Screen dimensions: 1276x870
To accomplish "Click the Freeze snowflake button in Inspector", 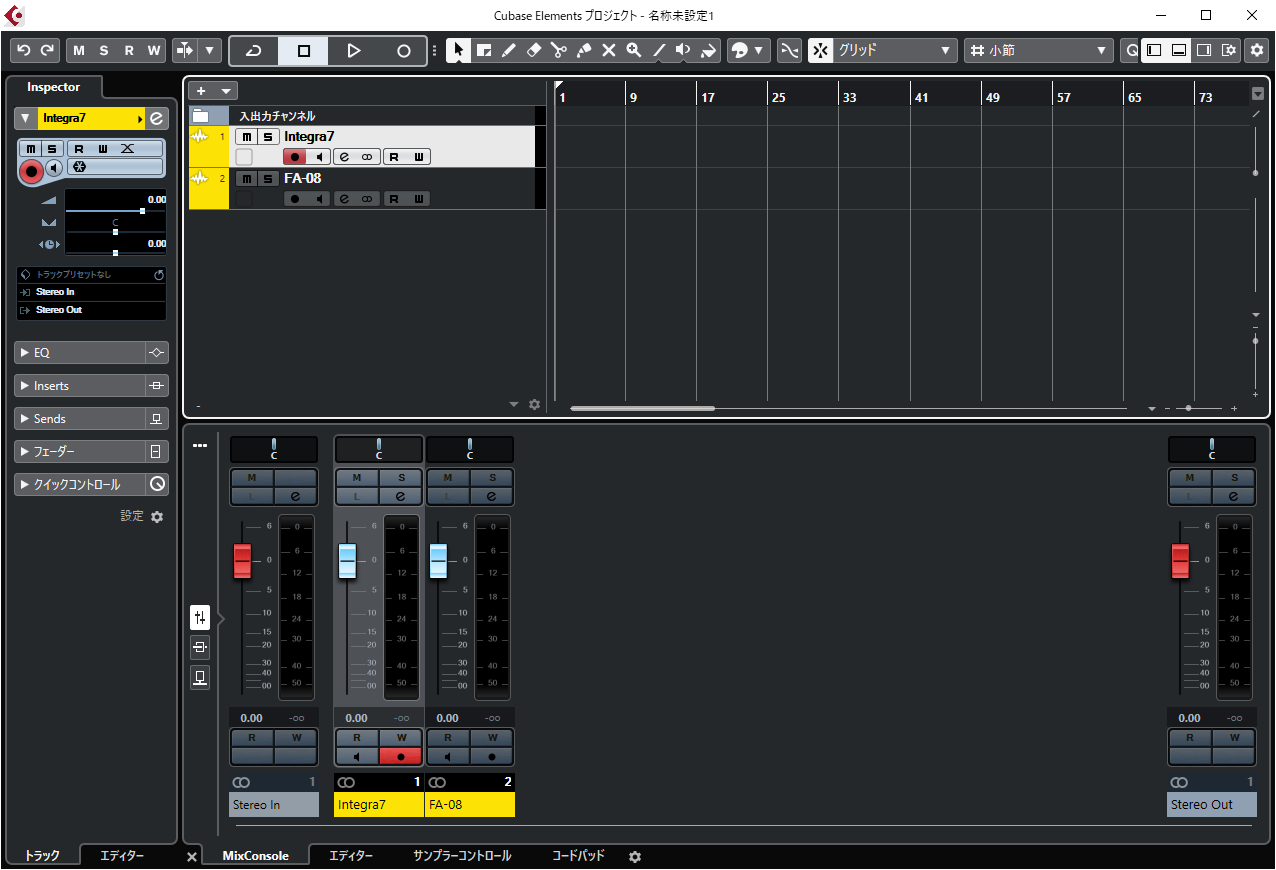I will (79, 167).
